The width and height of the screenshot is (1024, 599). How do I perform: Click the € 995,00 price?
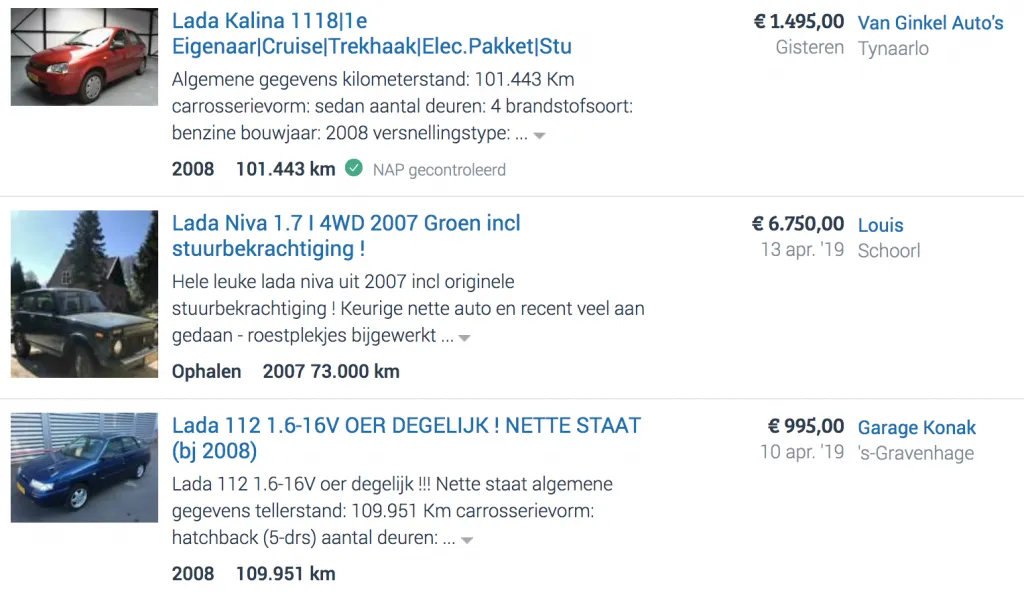[805, 427]
